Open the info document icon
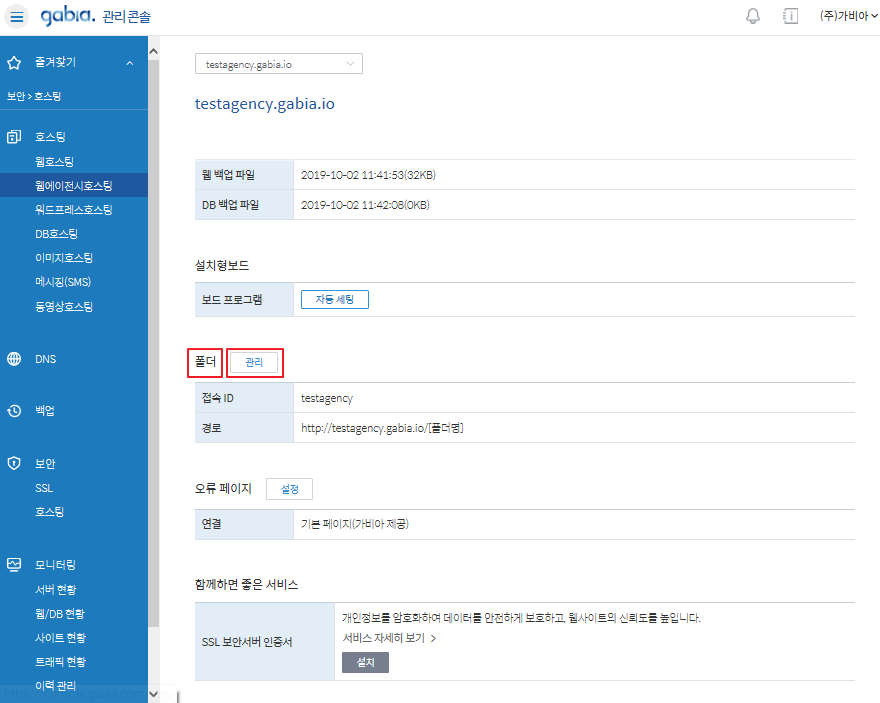Viewport: 880px width, 703px height. [790, 16]
